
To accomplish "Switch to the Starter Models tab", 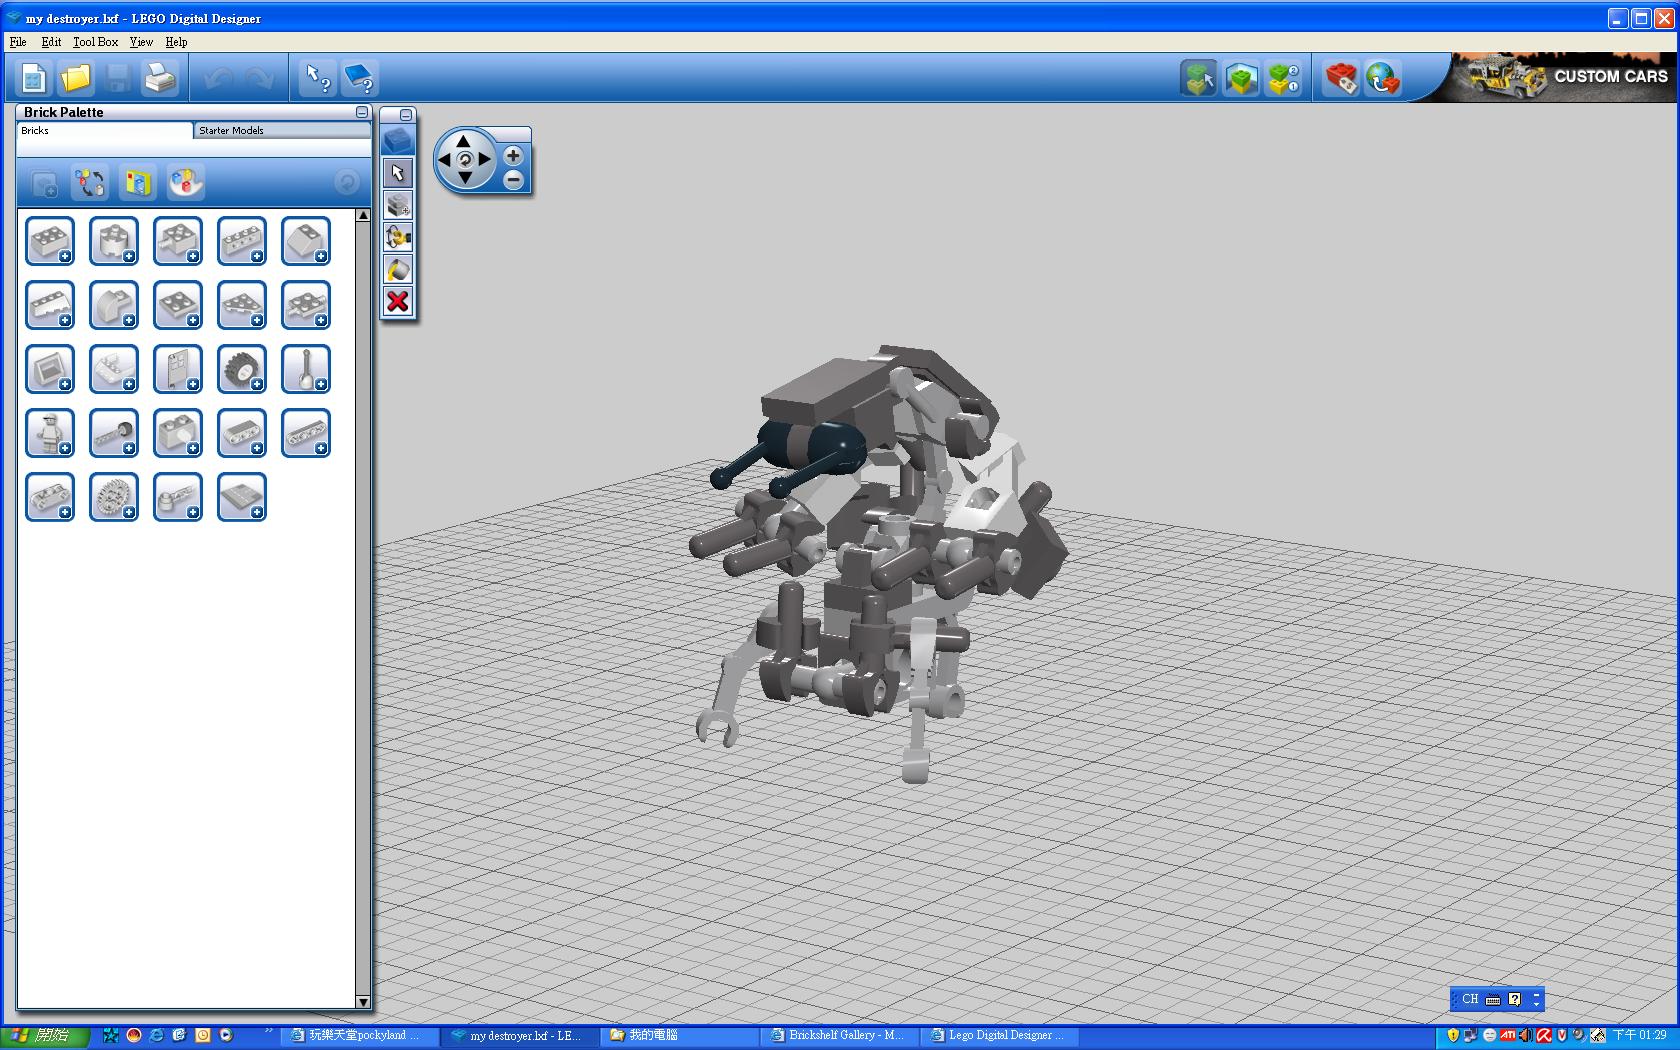I will pyautogui.click(x=232, y=131).
